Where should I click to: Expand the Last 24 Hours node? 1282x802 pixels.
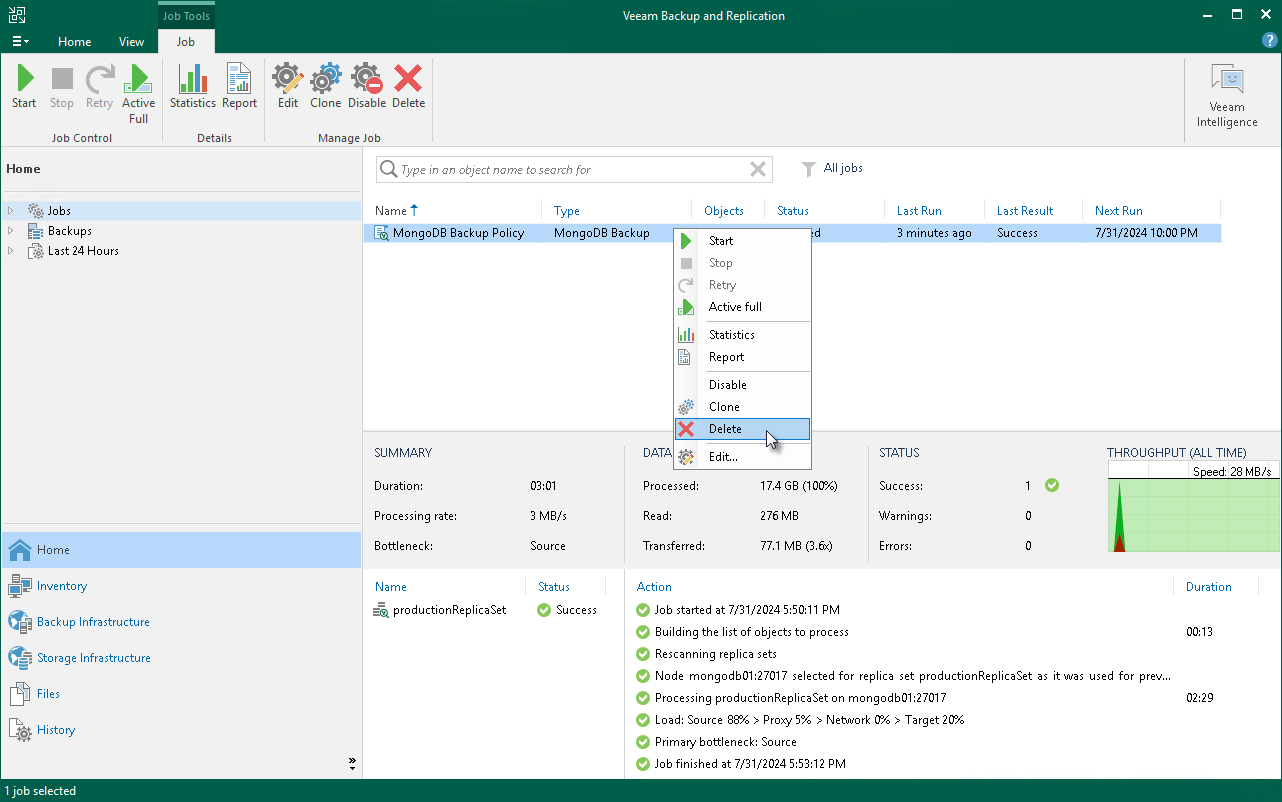(x=11, y=251)
